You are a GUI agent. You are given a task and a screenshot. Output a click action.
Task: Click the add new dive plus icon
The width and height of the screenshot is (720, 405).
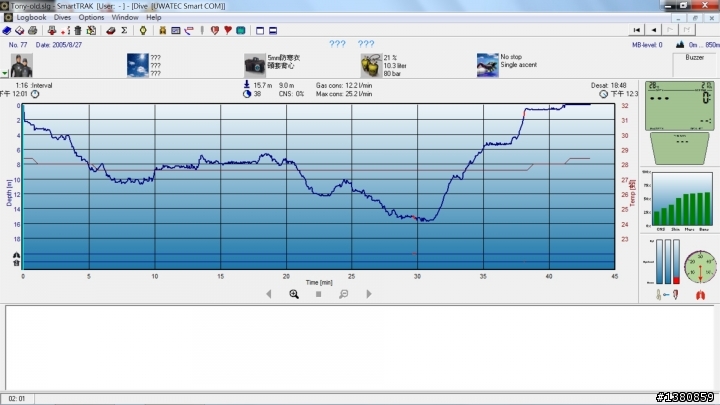point(65,31)
